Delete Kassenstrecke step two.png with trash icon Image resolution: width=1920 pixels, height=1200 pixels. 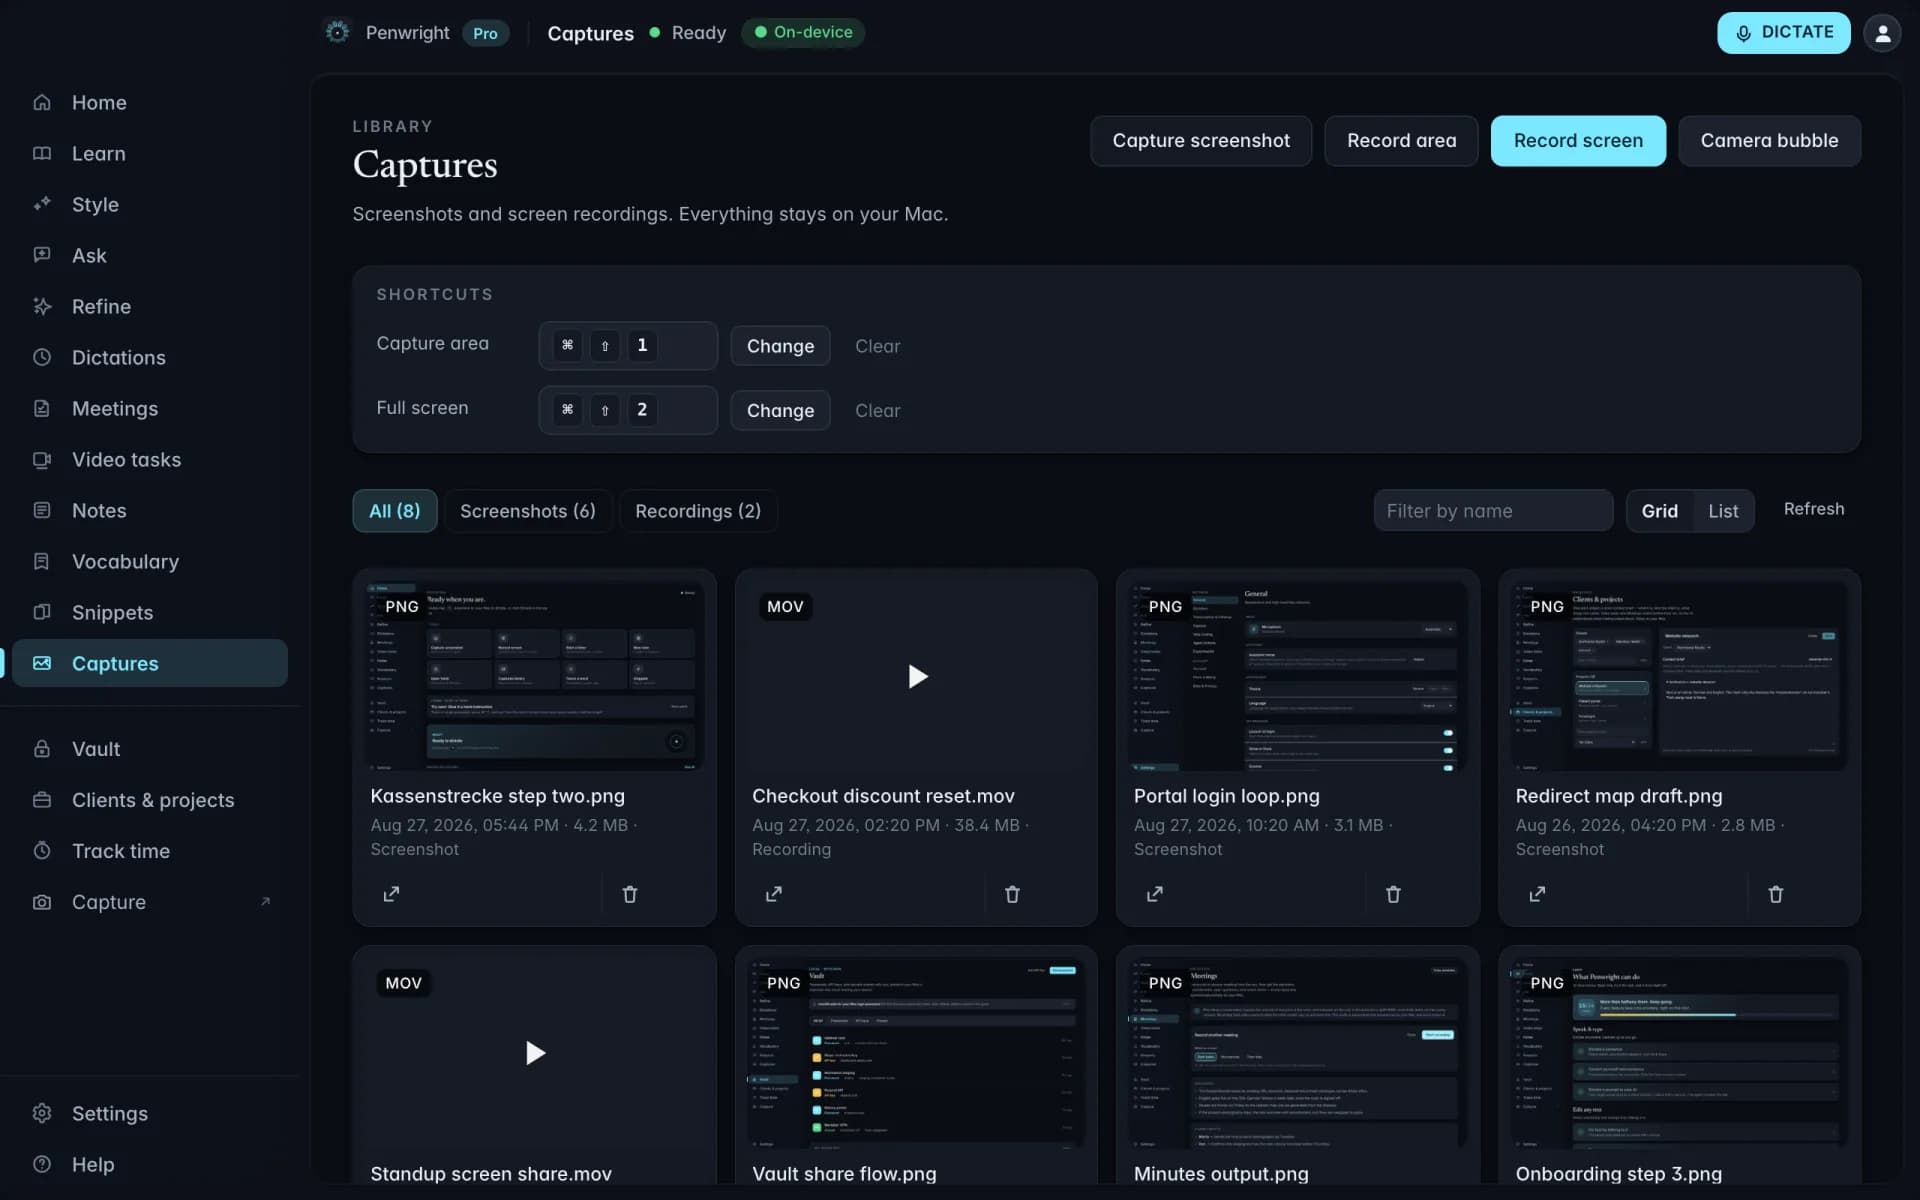coord(630,894)
